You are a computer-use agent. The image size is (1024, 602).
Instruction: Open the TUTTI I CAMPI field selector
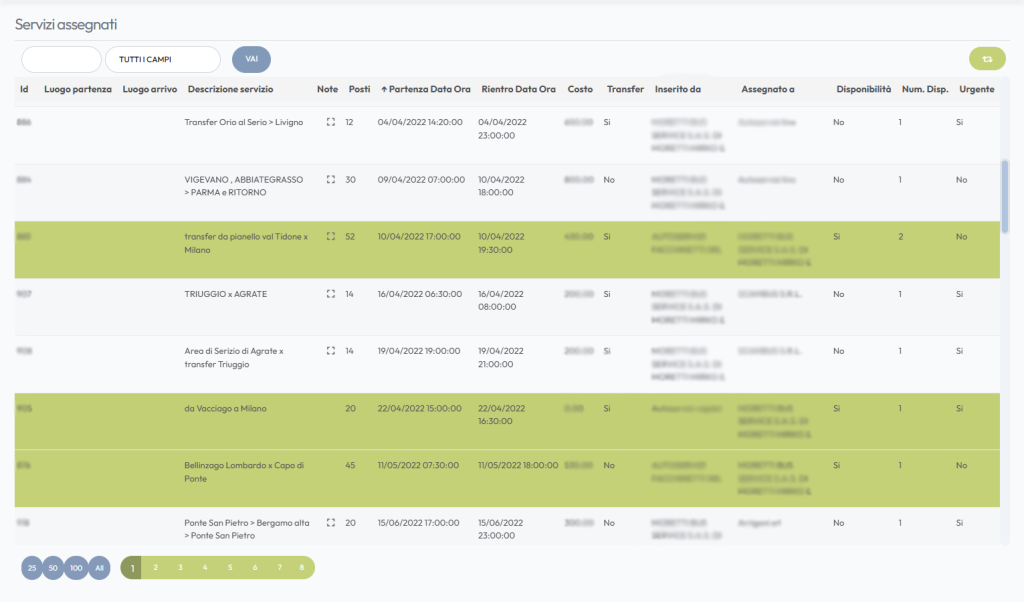pyautogui.click(x=162, y=60)
